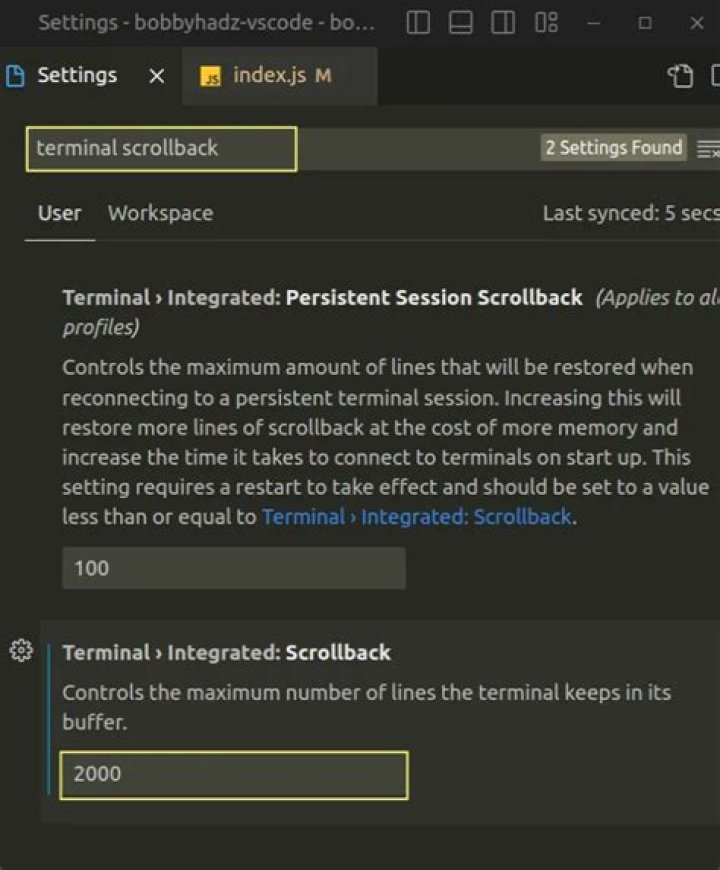
Task: Switch to Workspace settings scope tab
Action: coord(160,214)
